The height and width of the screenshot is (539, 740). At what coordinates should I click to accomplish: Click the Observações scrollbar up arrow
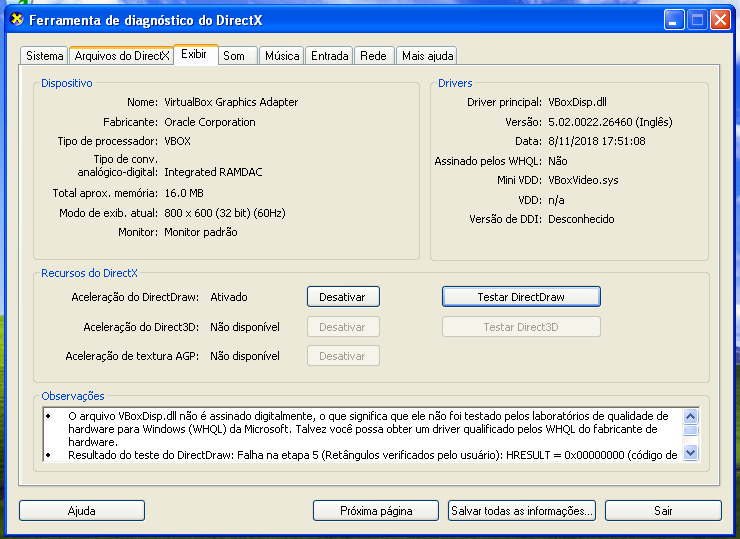click(x=690, y=416)
